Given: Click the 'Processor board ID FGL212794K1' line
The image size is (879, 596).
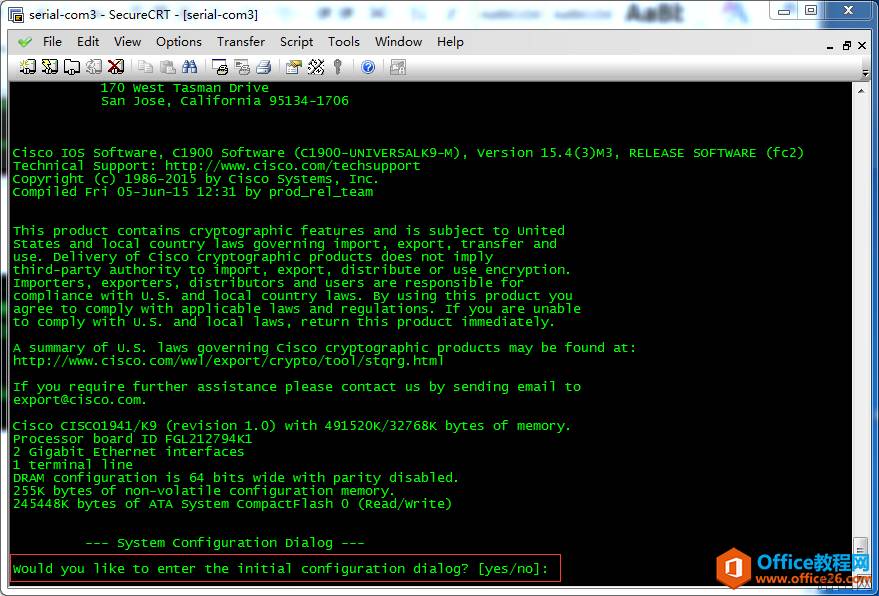Looking at the screenshot, I should point(132,439).
